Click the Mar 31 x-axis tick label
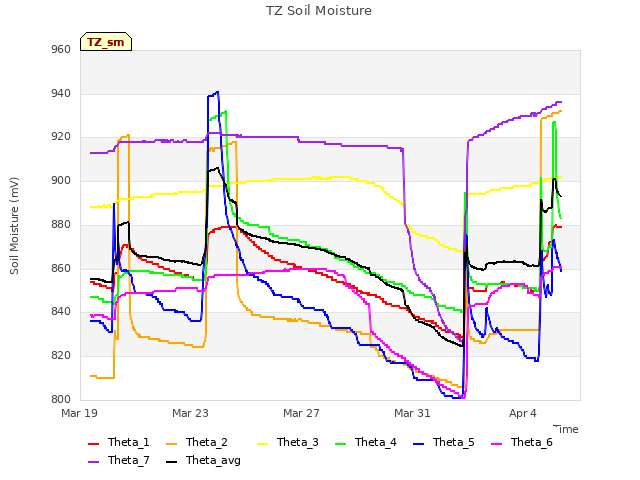This screenshot has width=640, height=480. (412, 413)
